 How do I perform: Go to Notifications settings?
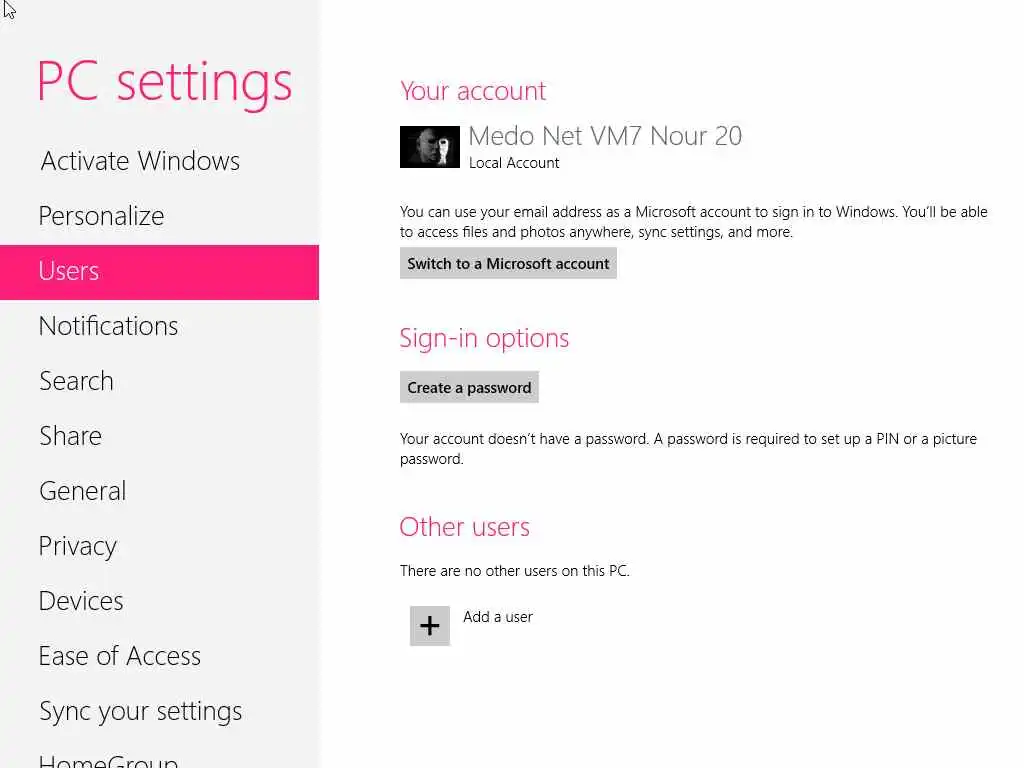tap(159, 326)
